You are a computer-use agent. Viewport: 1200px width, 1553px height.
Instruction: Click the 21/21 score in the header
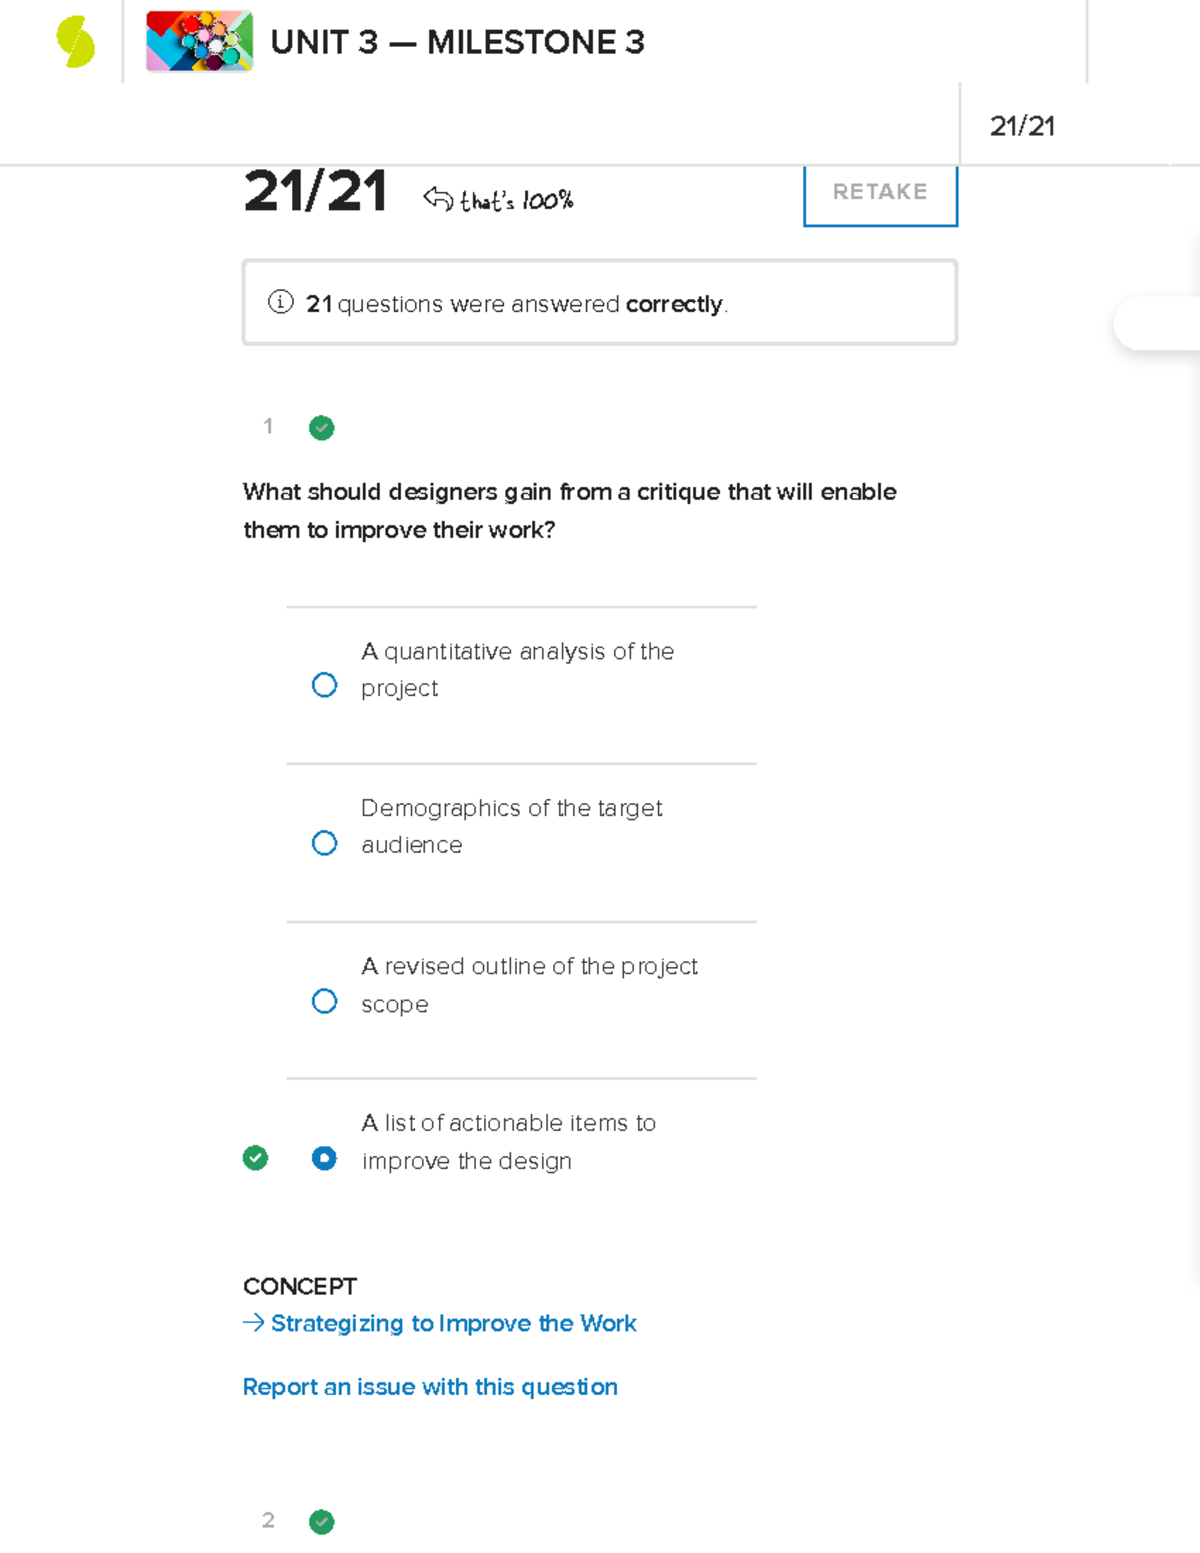(1024, 124)
